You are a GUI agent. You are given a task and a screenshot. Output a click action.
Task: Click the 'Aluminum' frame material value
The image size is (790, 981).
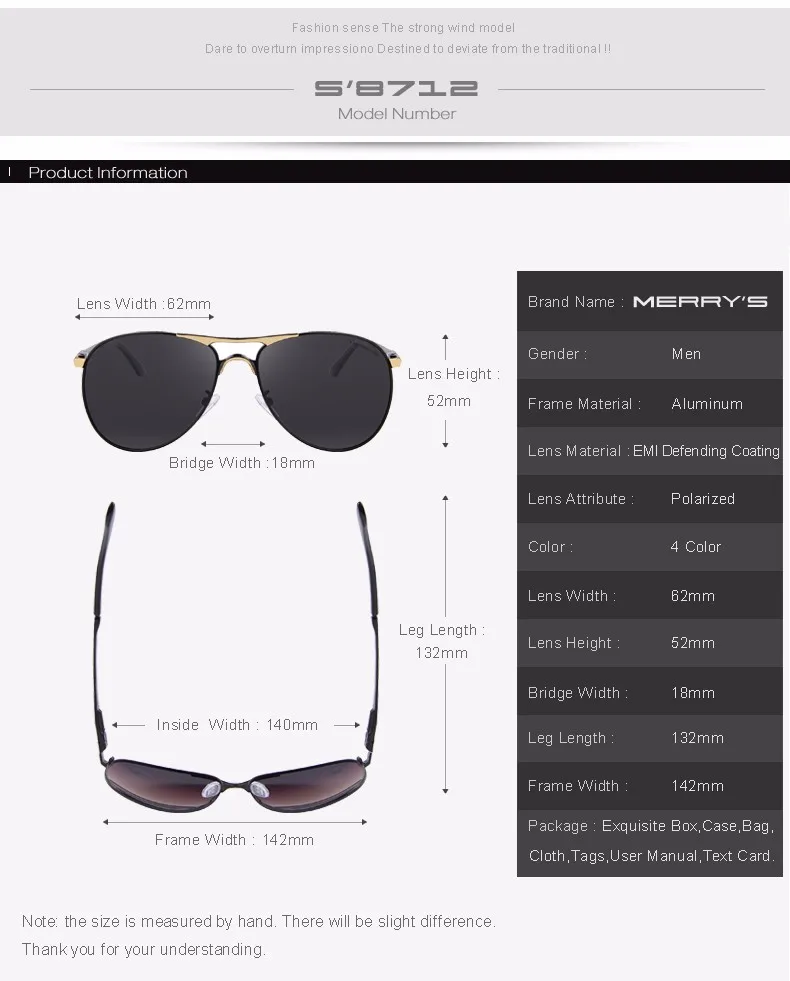click(707, 404)
